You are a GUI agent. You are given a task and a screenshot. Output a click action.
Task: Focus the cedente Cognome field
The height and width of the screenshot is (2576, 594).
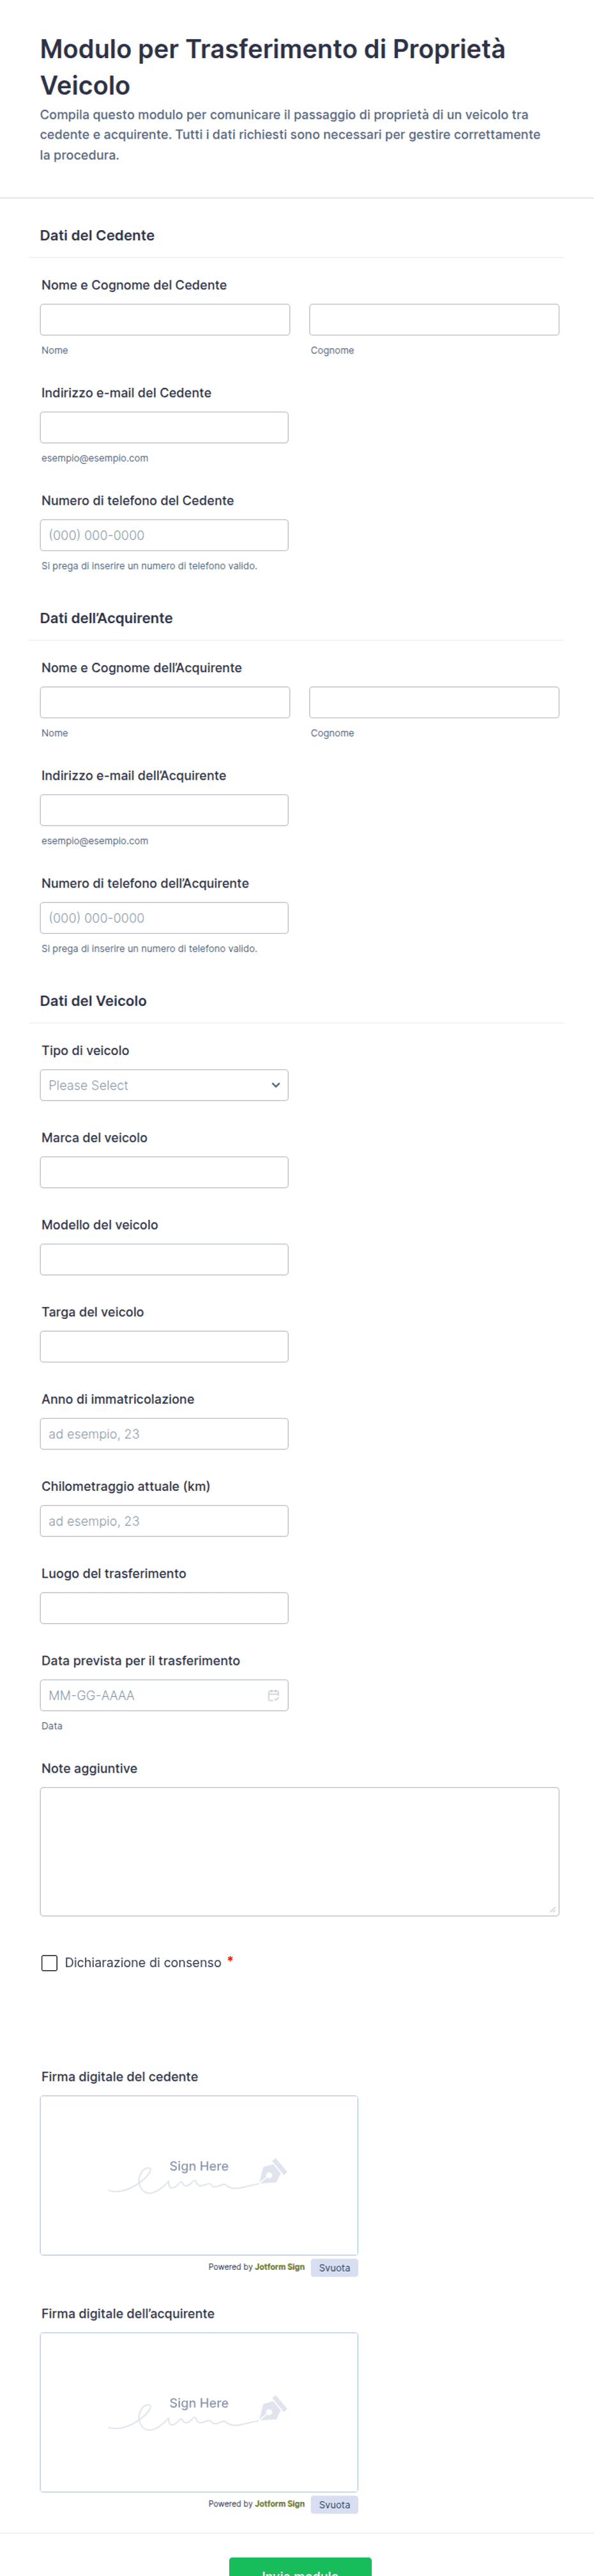pyautogui.click(x=434, y=320)
